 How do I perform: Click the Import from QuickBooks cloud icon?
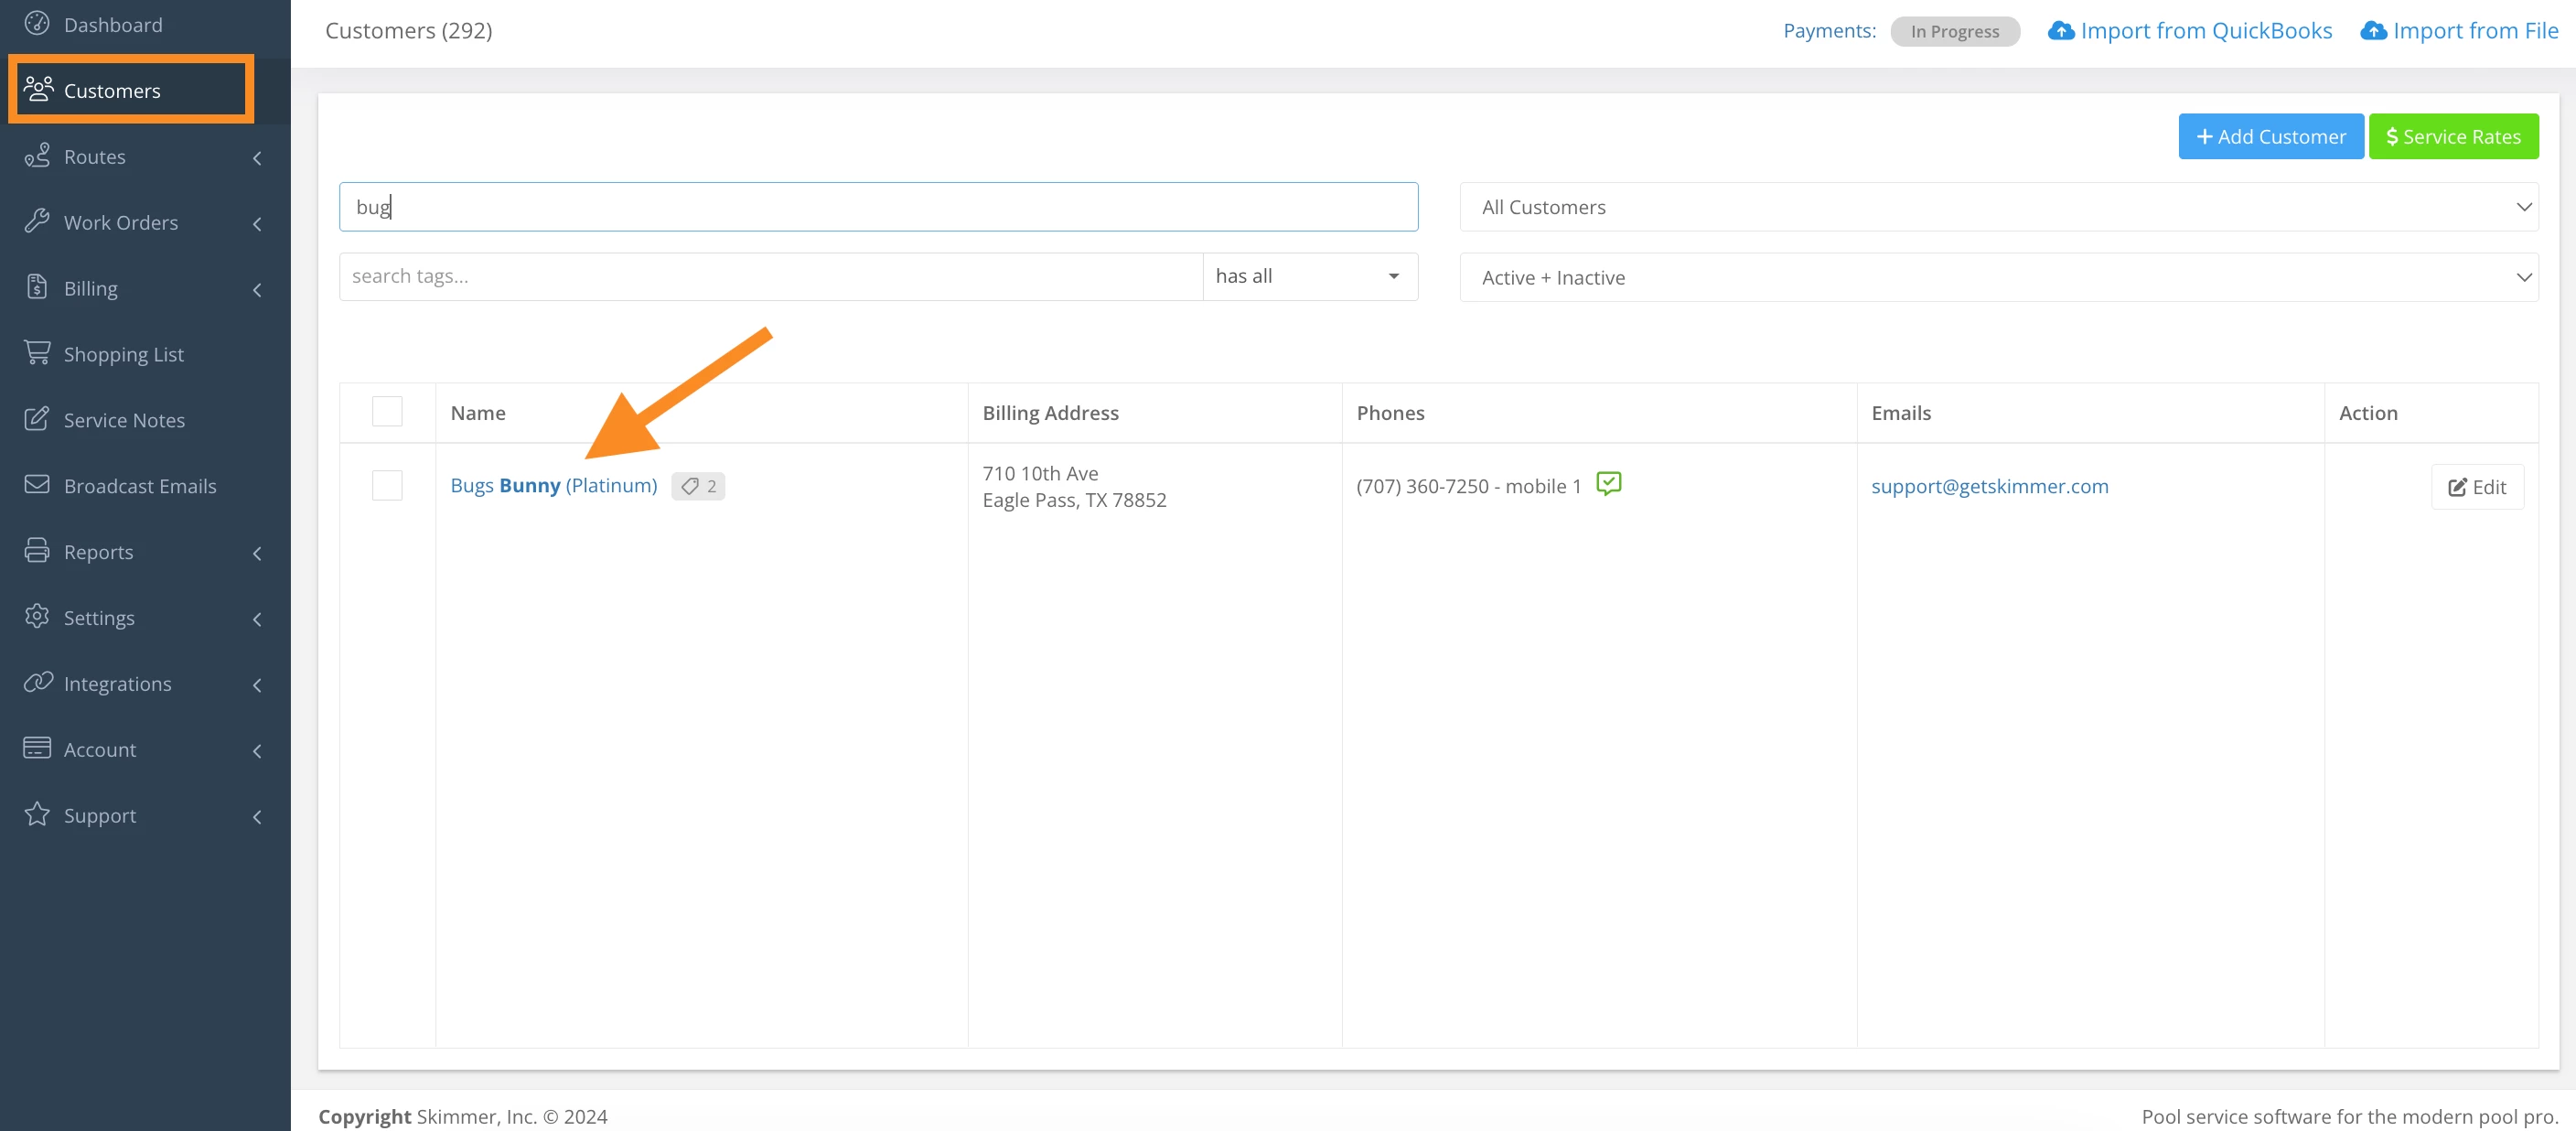(x=2061, y=31)
